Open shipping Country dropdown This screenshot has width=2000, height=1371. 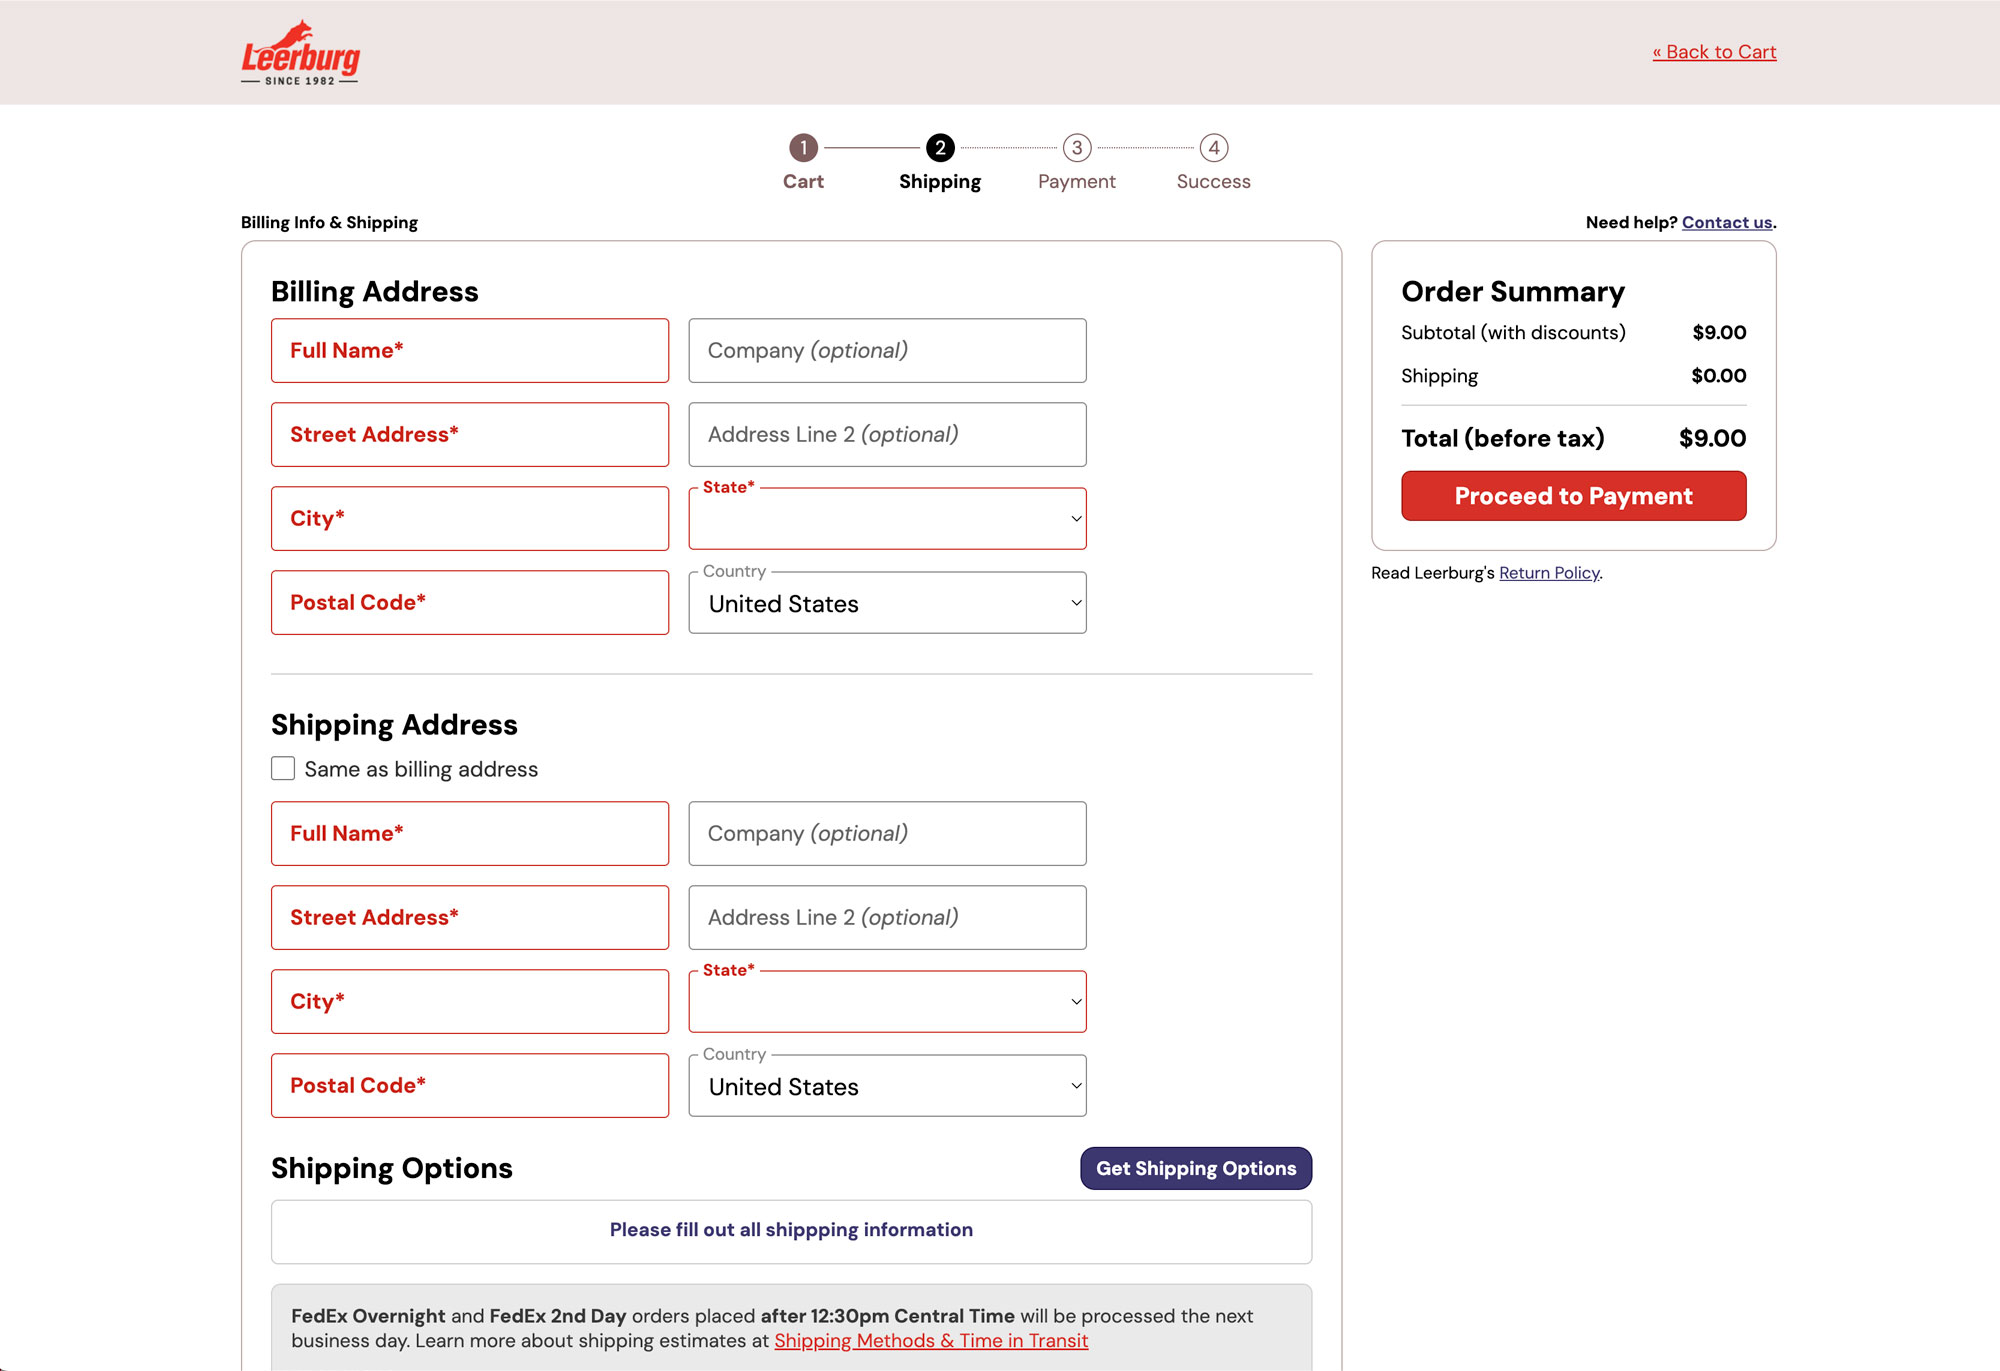[887, 1086]
